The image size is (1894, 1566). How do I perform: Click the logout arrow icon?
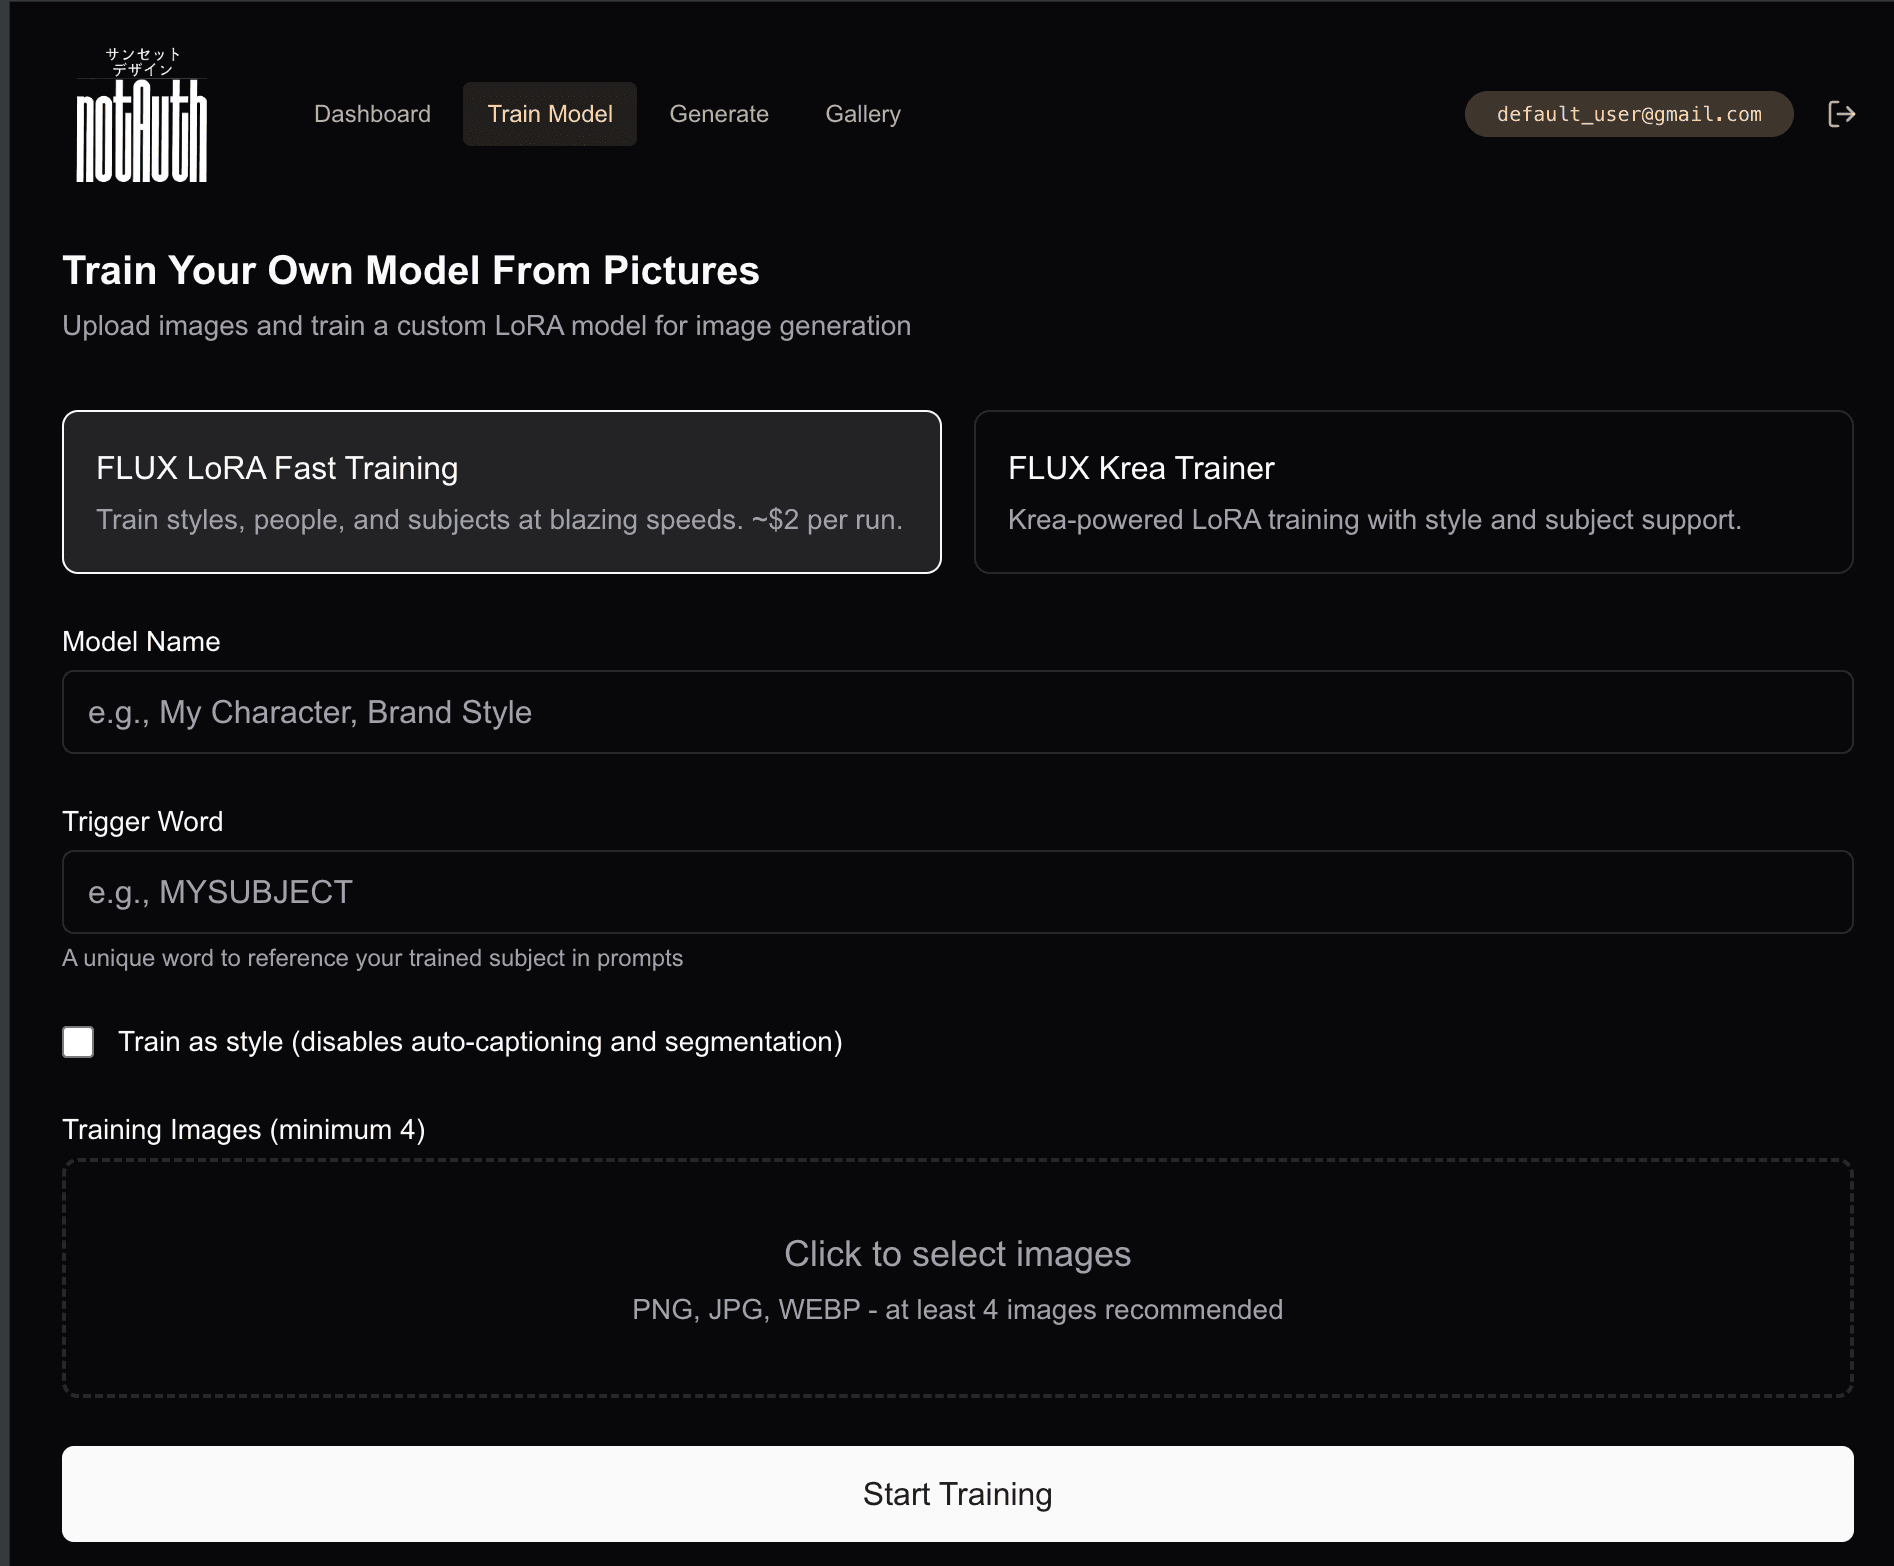pos(1841,114)
